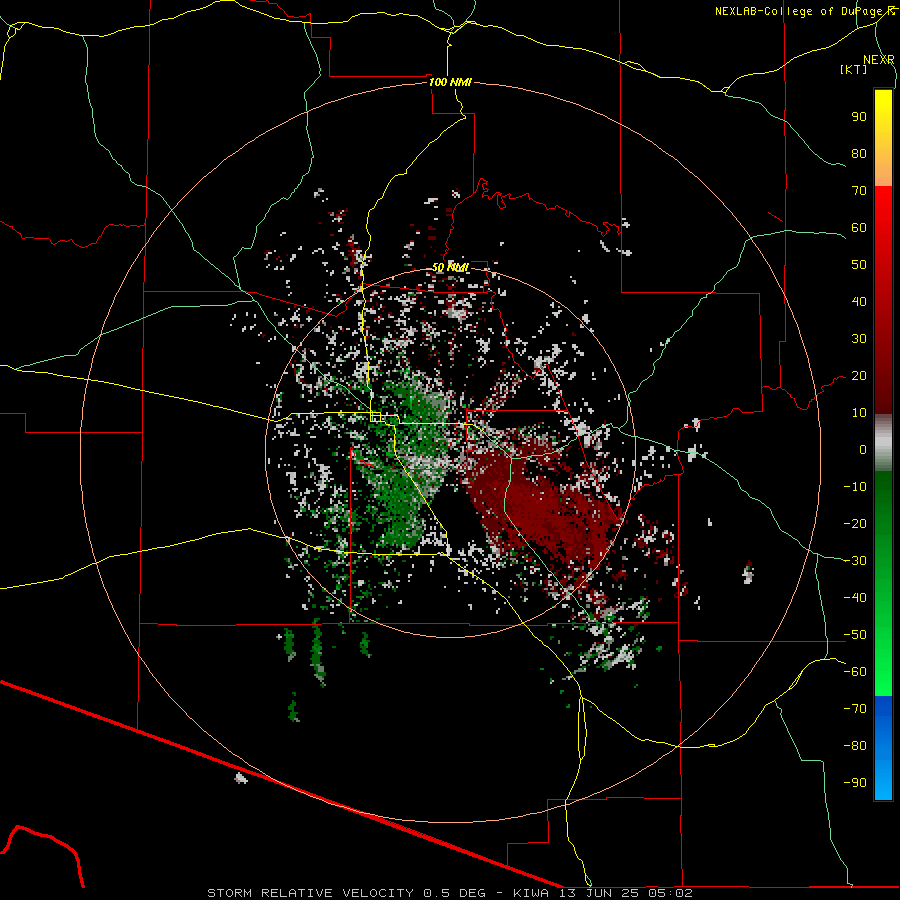This screenshot has height=900, width=900.
Task: Click the KIWA radar site identifier
Action: pyautogui.click(x=531, y=893)
